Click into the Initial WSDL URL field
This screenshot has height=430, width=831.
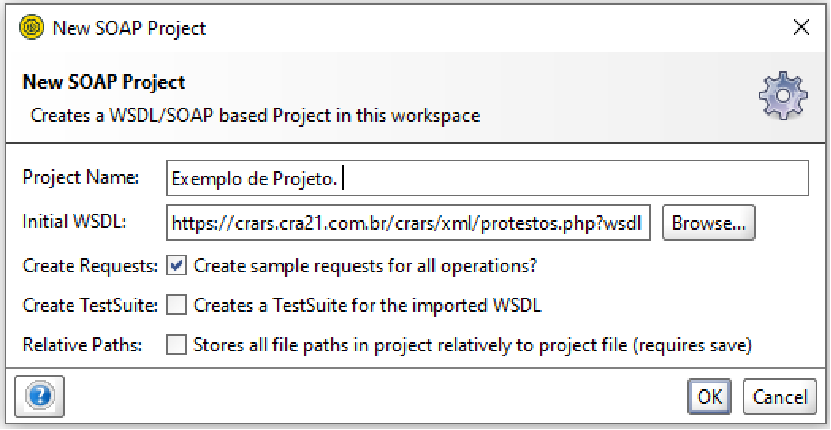point(410,223)
